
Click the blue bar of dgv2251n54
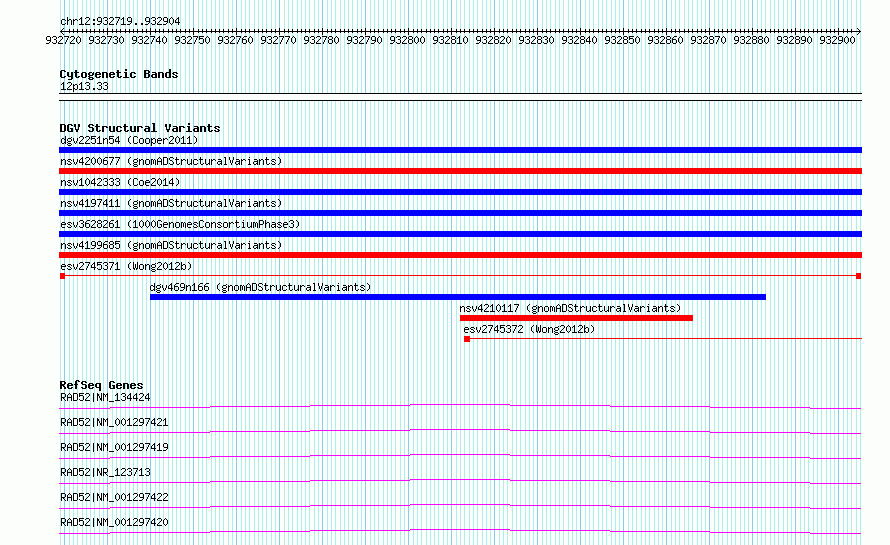(460, 150)
